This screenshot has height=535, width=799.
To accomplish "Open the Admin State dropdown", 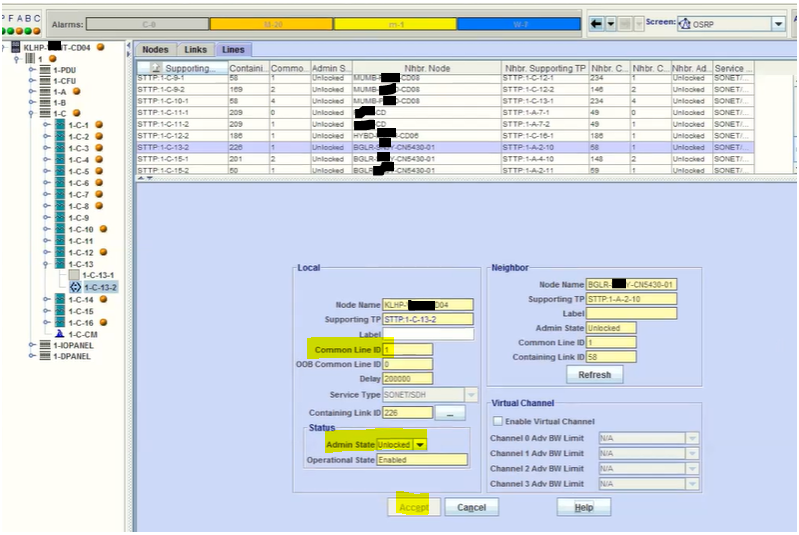I will (x=420, y=445).
